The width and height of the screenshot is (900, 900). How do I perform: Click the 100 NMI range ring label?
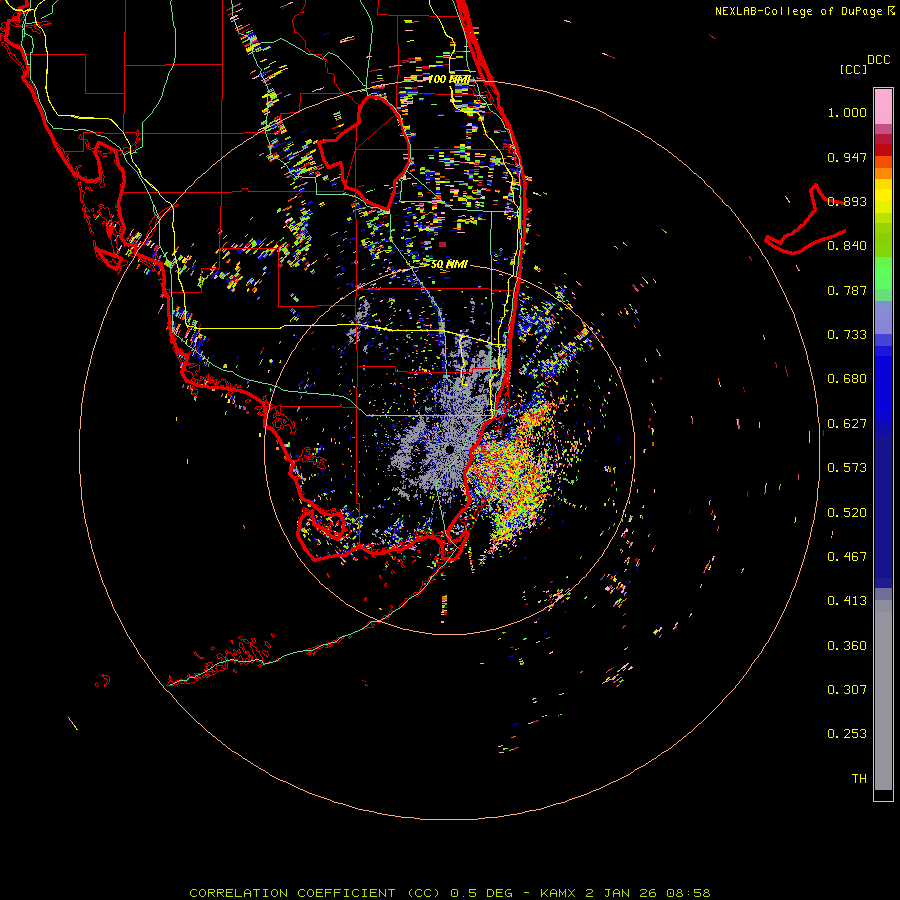click(x=449, y=79)
